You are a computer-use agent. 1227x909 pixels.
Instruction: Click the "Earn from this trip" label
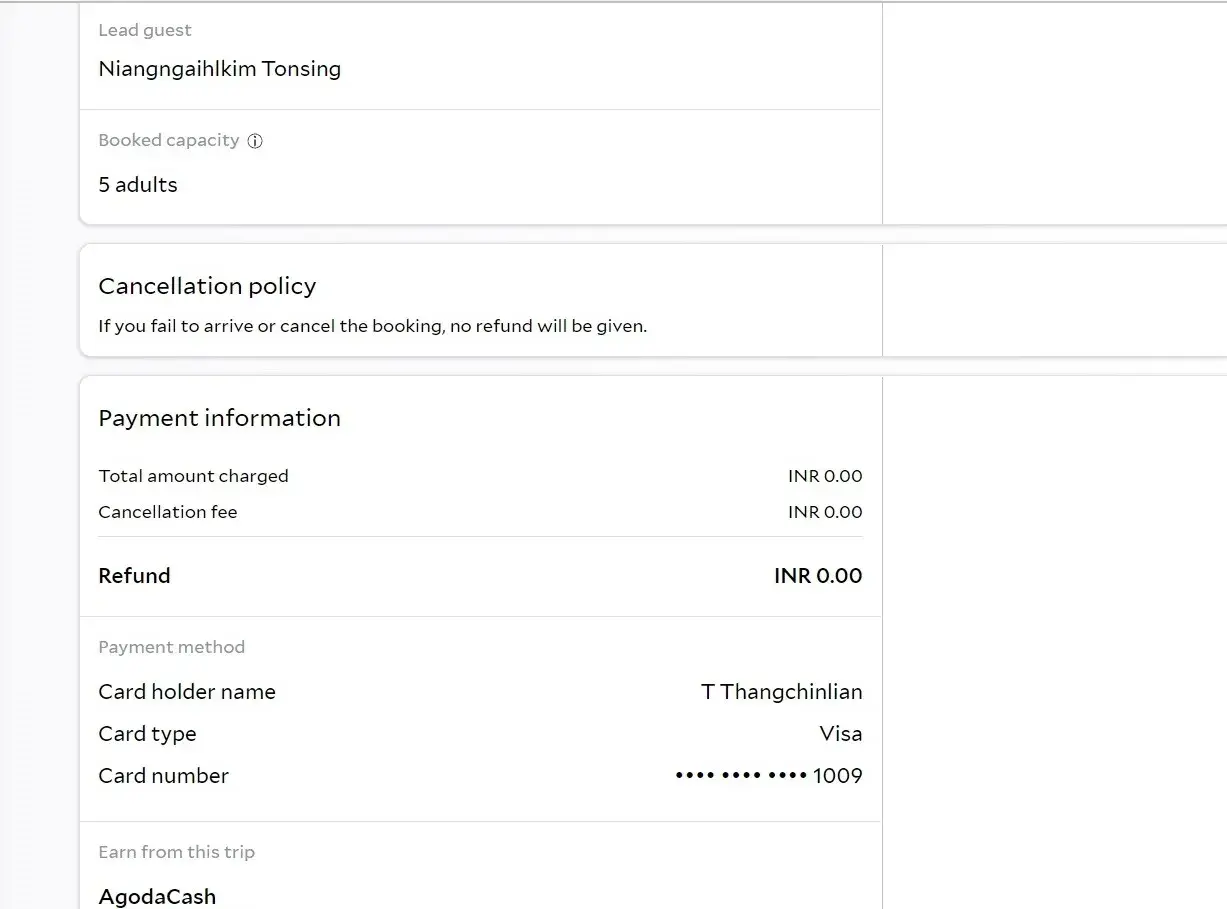[x=176, y=852]
